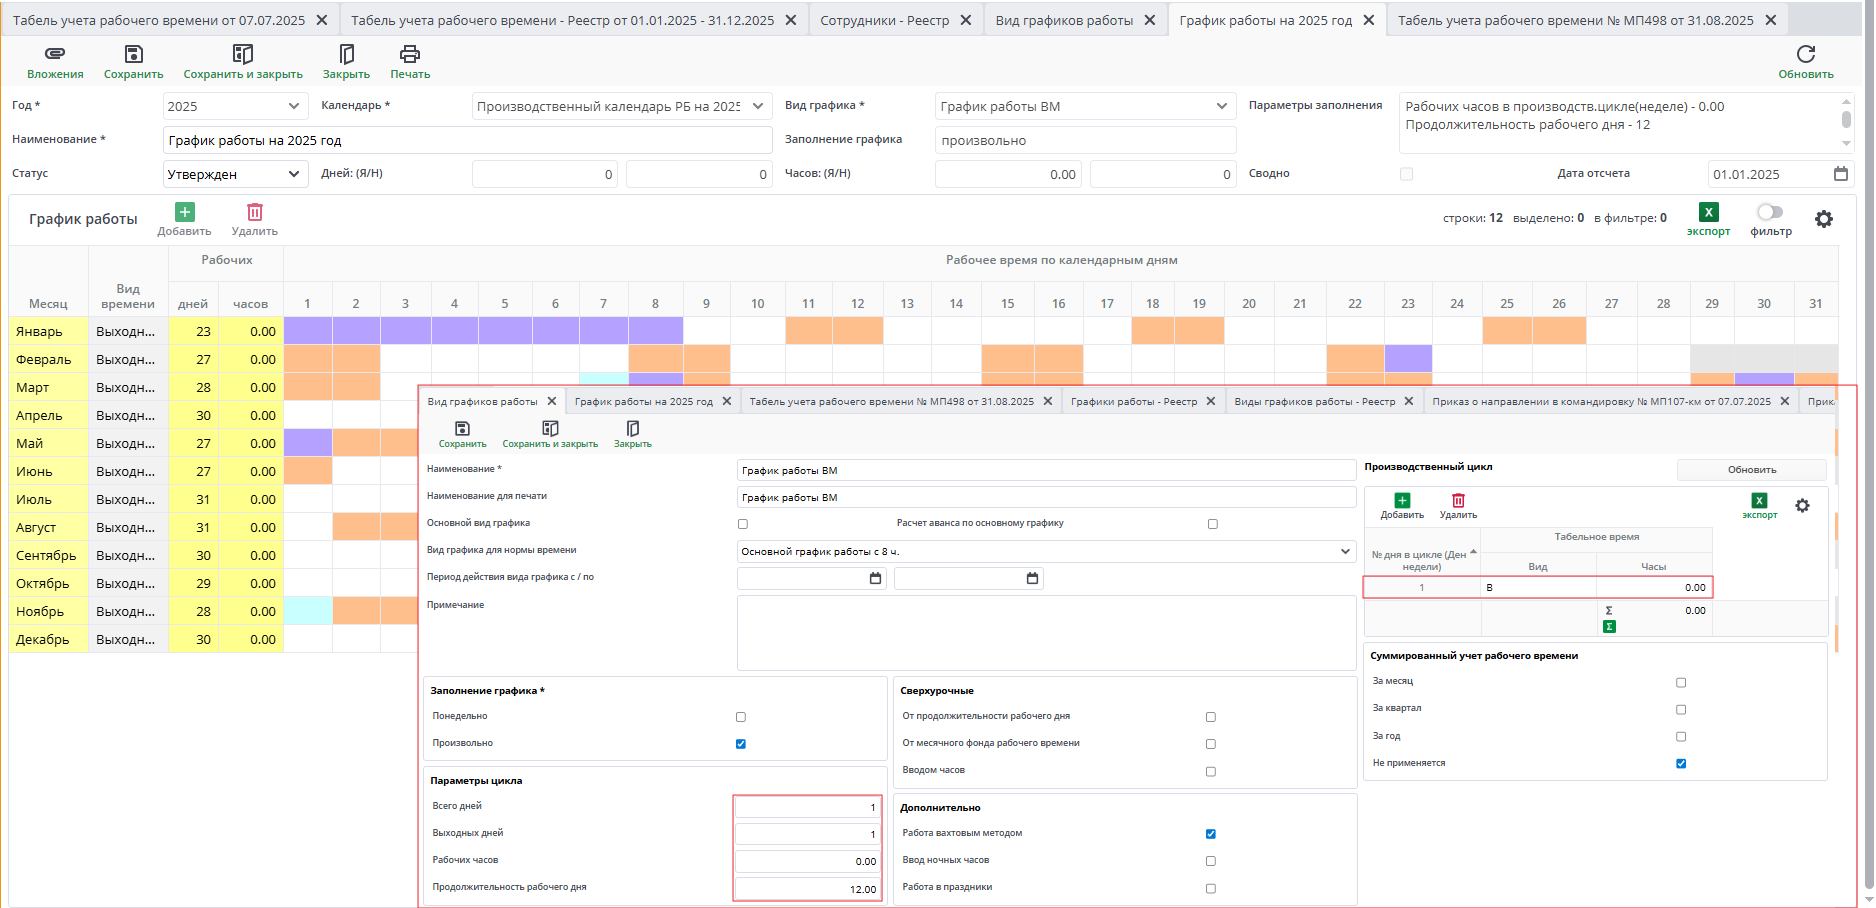The height and width of the screenshot is (908, 1876).
Task: Click Сохранить icon in the lower inset form
Action: [x=462, y=429]
